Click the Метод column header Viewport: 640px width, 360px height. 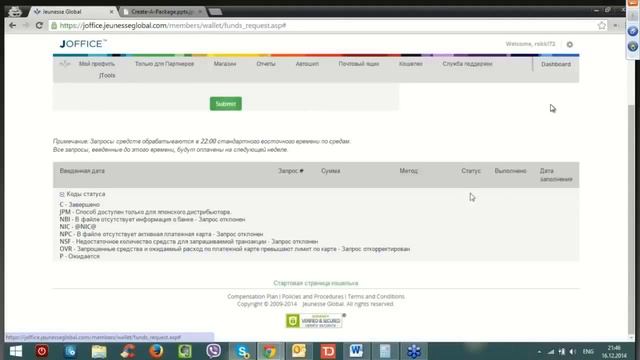pyautogui.click(x=409, y=171)
